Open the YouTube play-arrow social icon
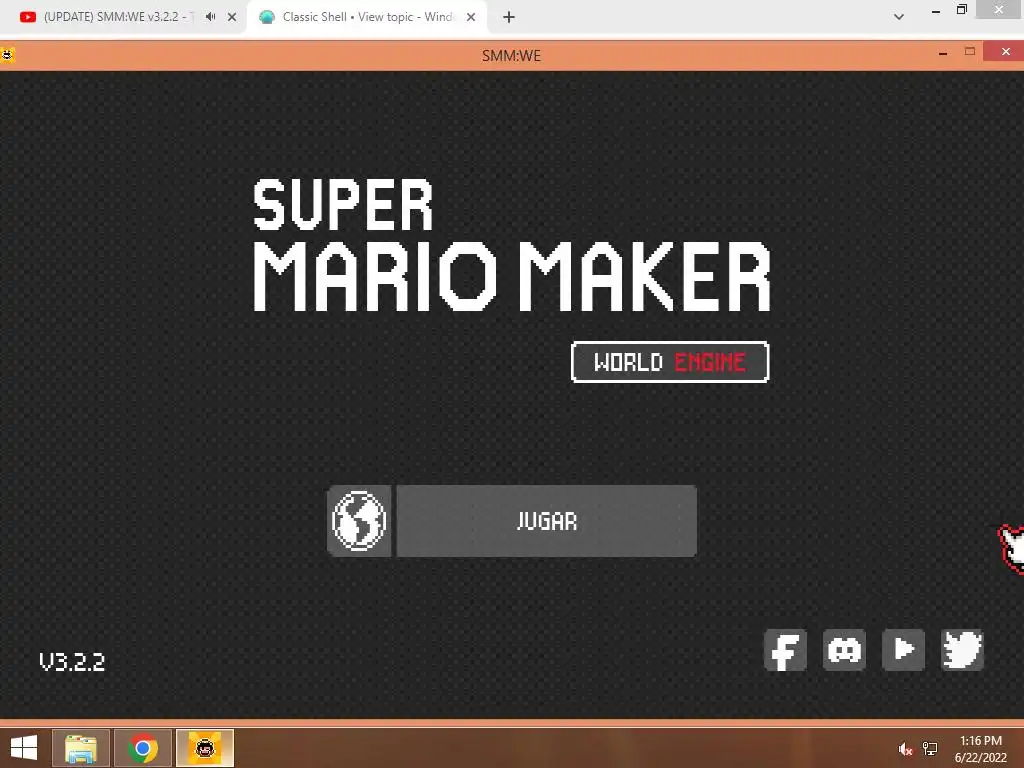The image size is (1024, 768). tap(903, 650)
